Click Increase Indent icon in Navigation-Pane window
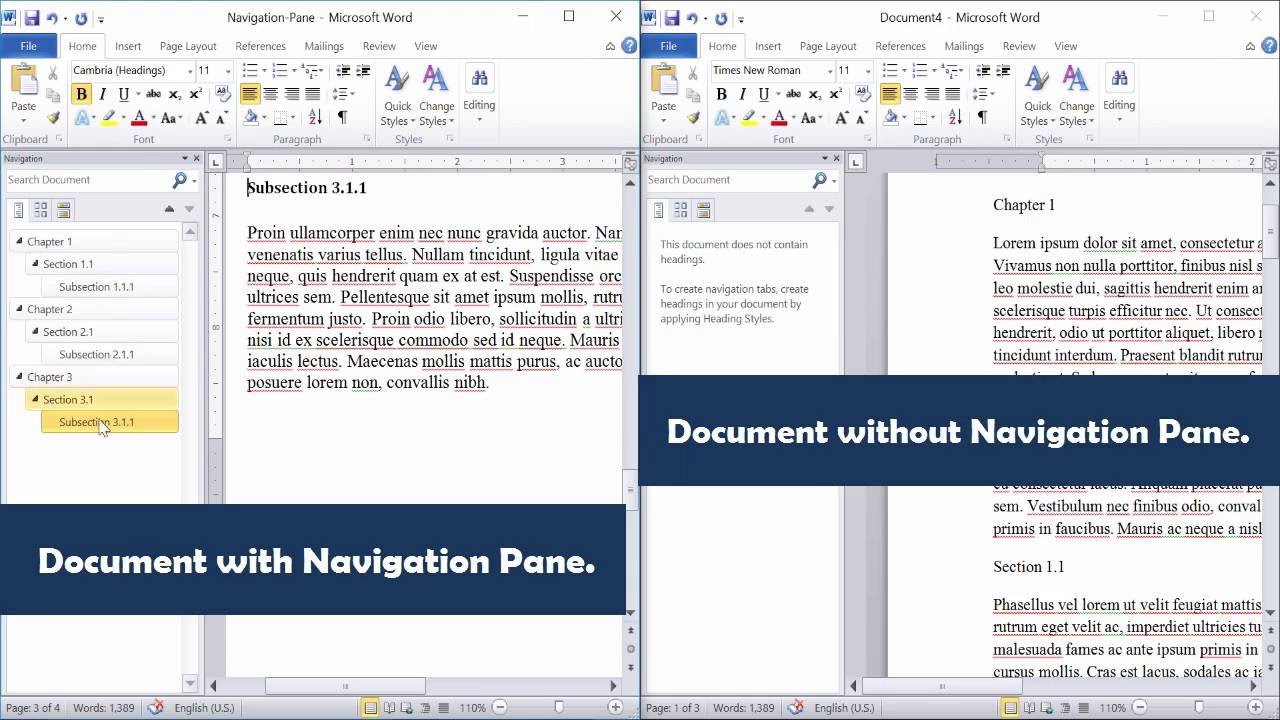Screen dimensions: 1280x720 [x=363, y=70]
